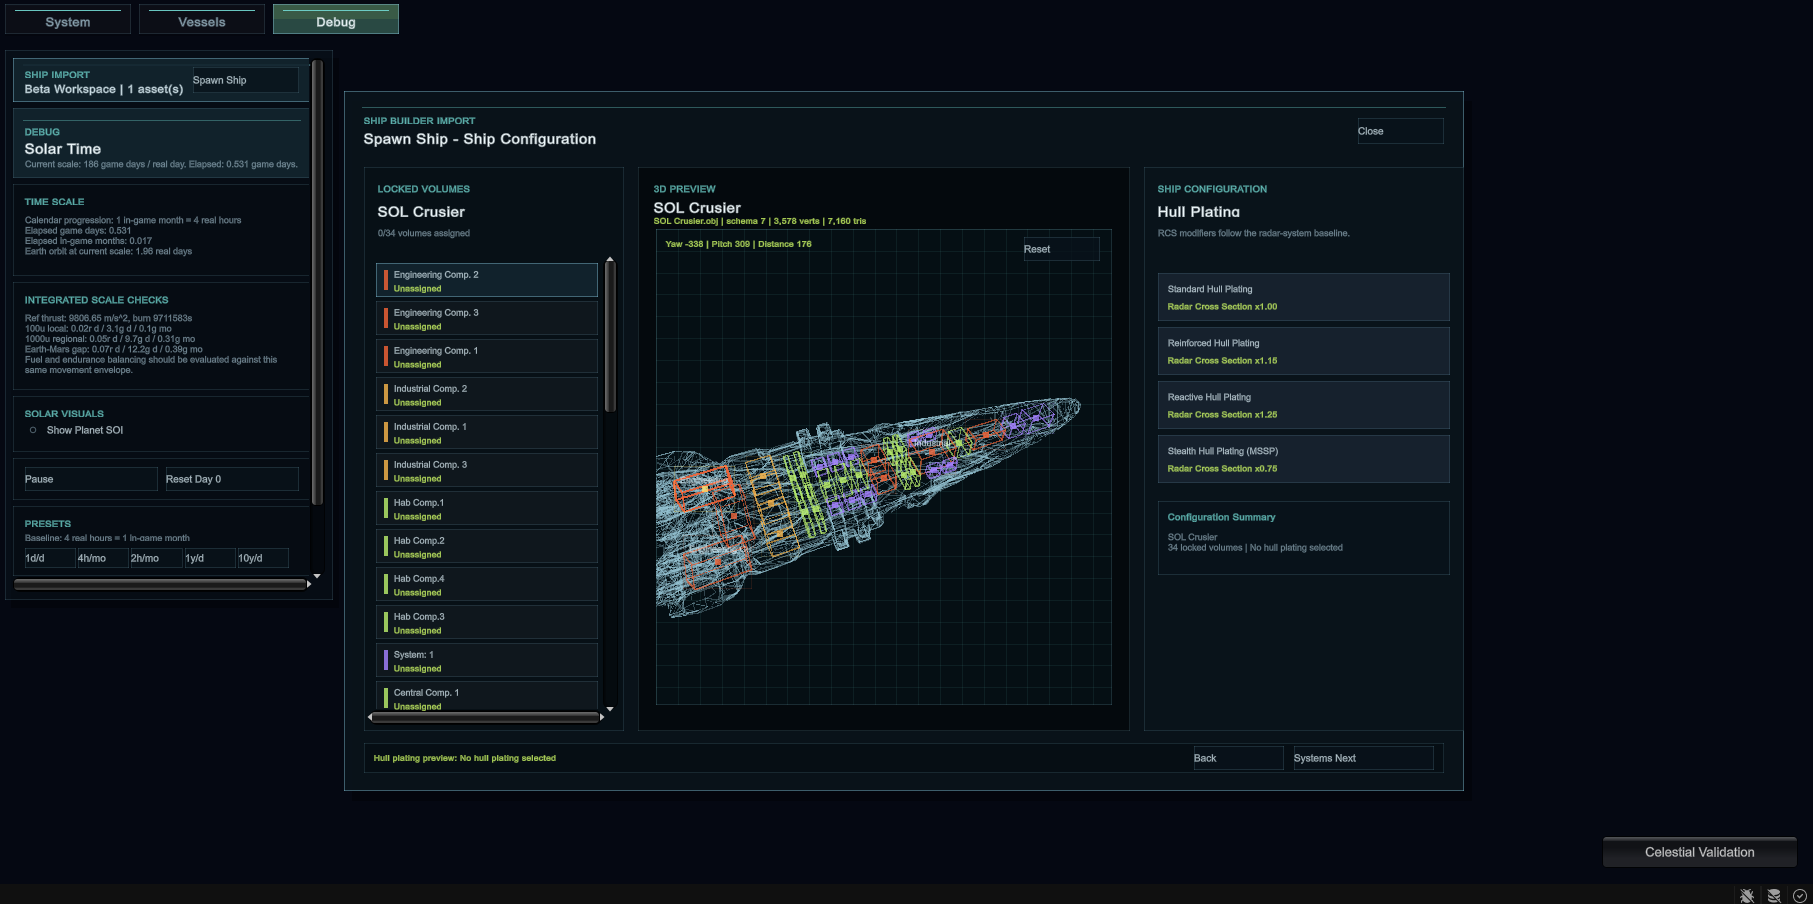Select Industrial Comp. 3 volume
This screenshot has height=904, width=1813.
click(487, 471)
